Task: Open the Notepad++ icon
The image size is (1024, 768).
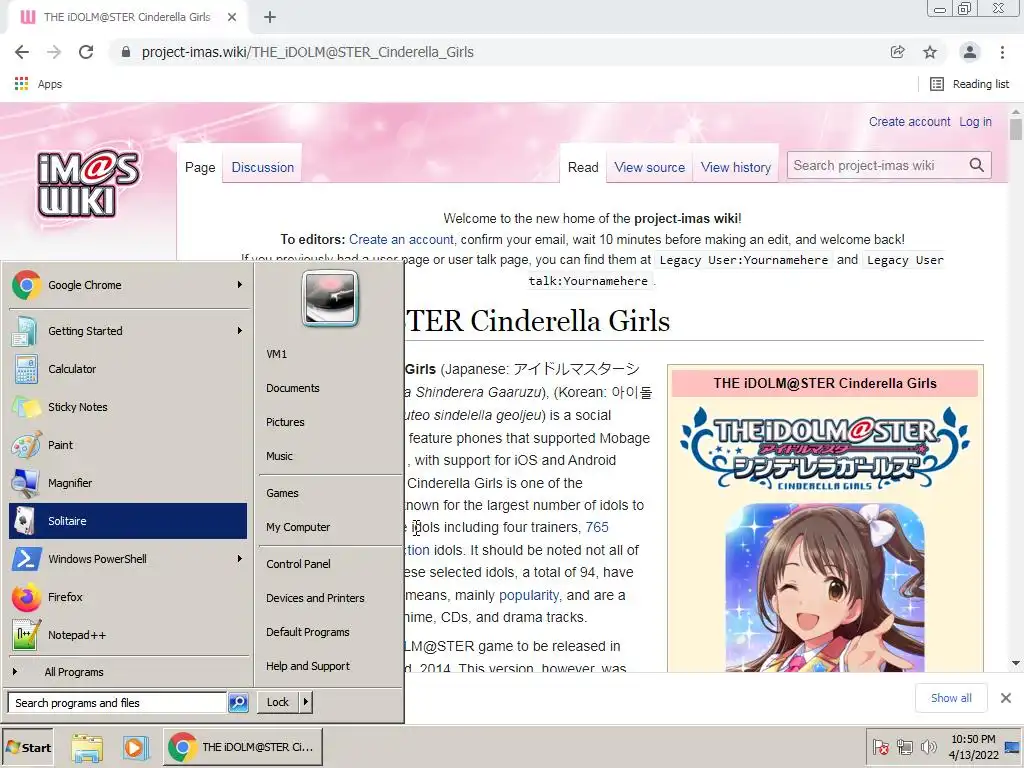Action: [26, 635]
